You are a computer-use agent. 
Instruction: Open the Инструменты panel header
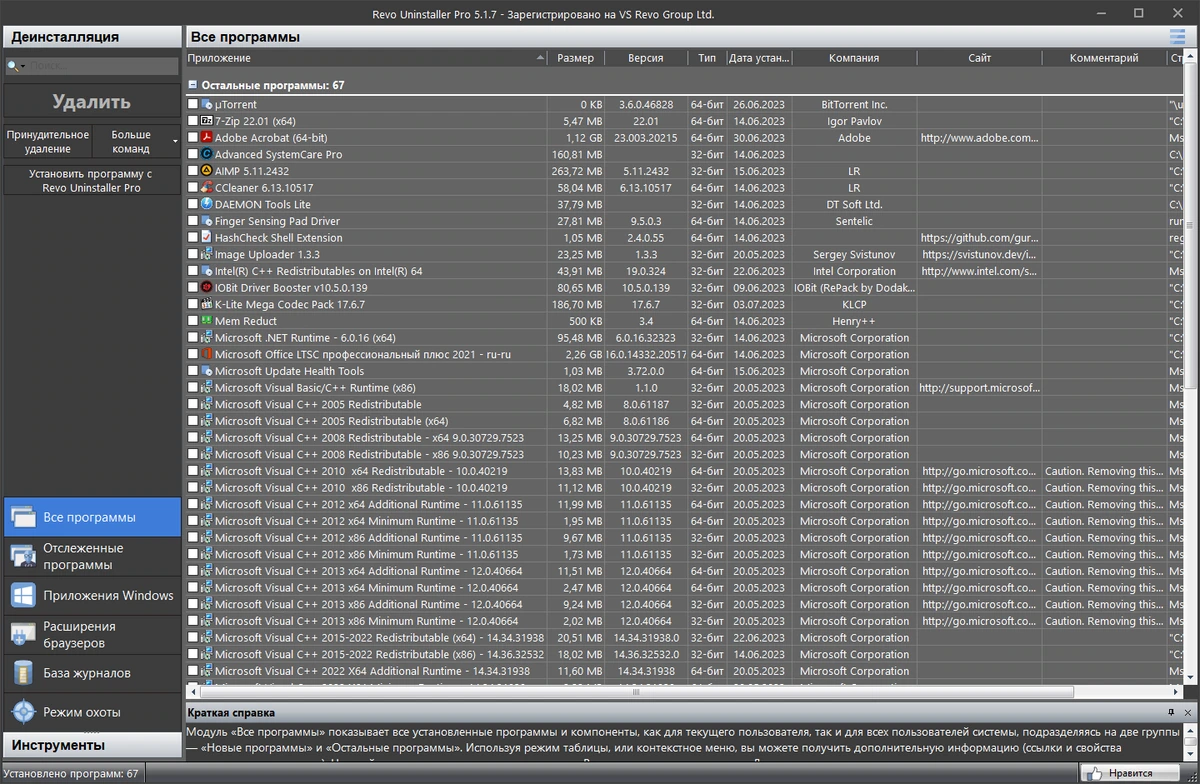[91, 745]
